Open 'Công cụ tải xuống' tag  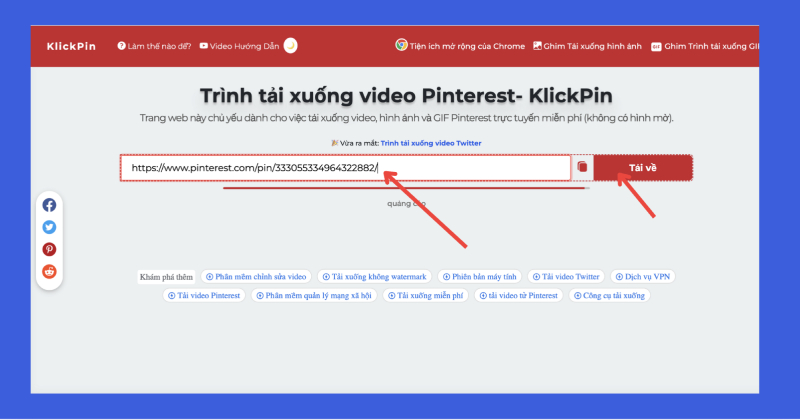[x=609, y=295]
